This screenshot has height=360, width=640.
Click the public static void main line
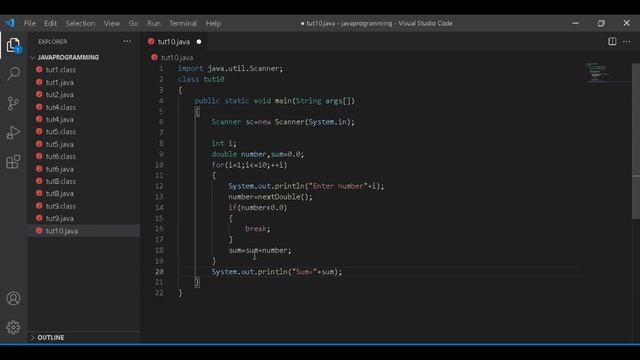274,100
